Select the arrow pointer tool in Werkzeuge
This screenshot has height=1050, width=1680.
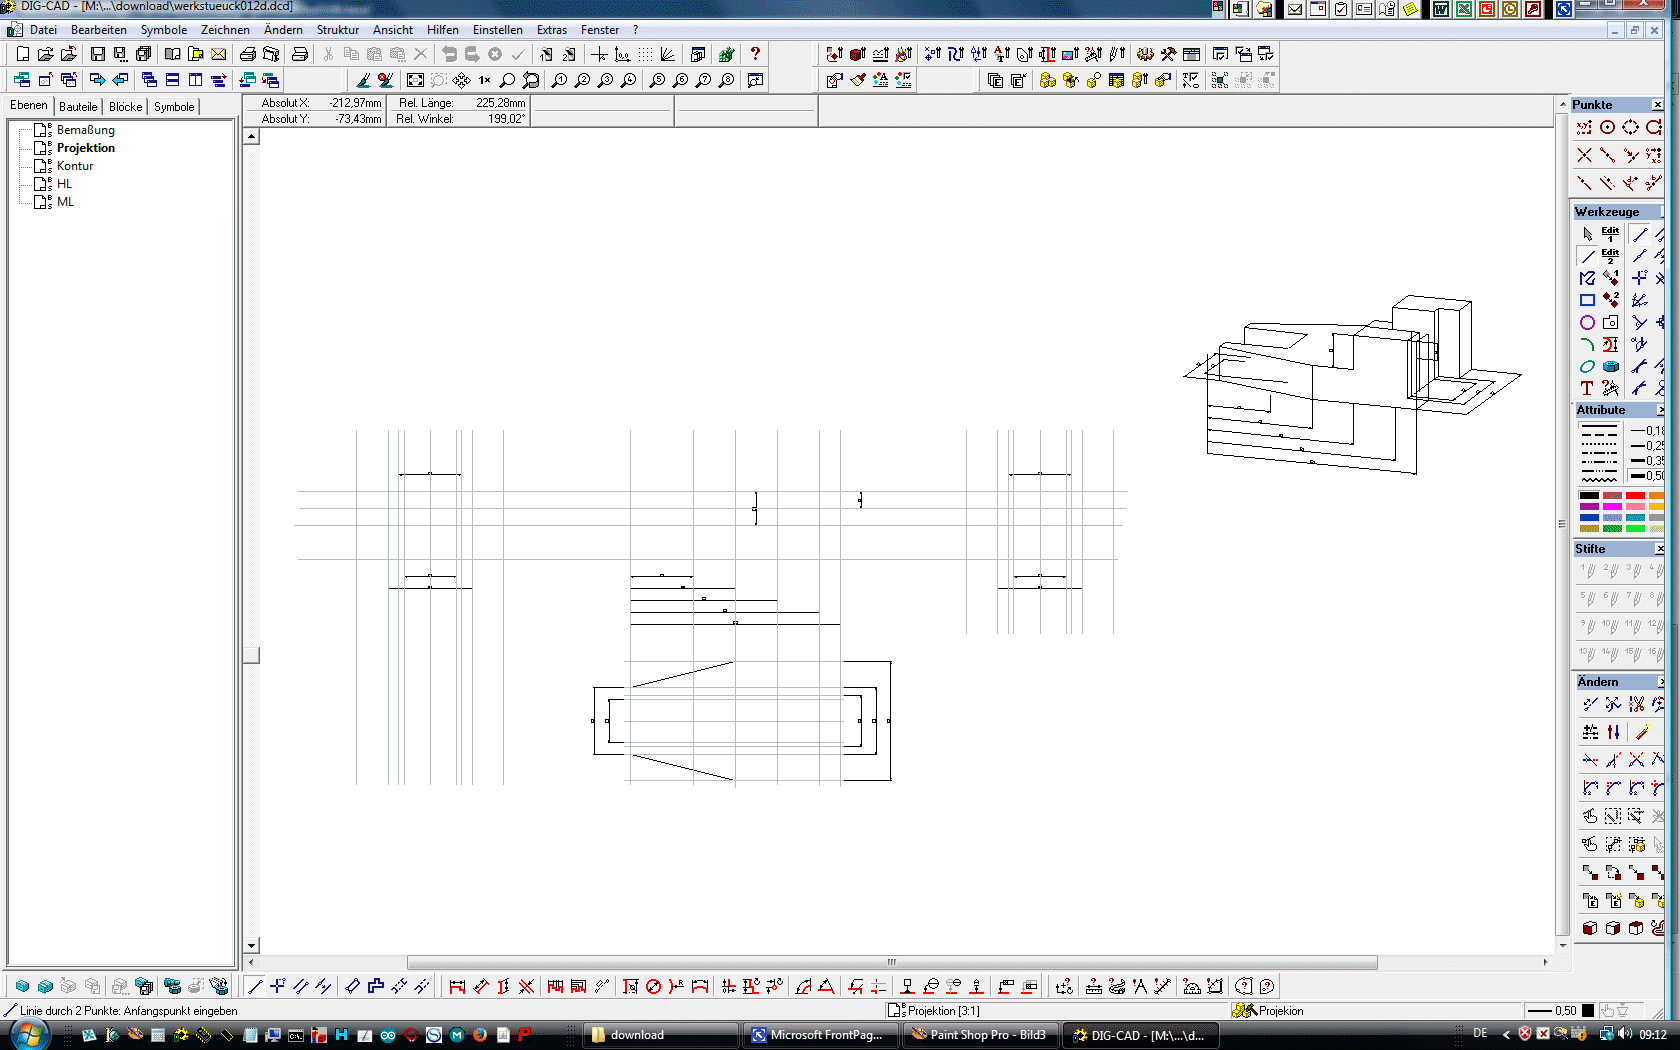click(x=1587, y=234)
